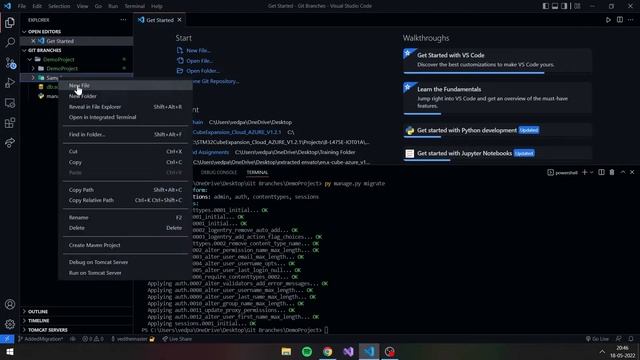Click the Open File... start link
Viewport: 640px width, 360px height.
click(200, 61)
